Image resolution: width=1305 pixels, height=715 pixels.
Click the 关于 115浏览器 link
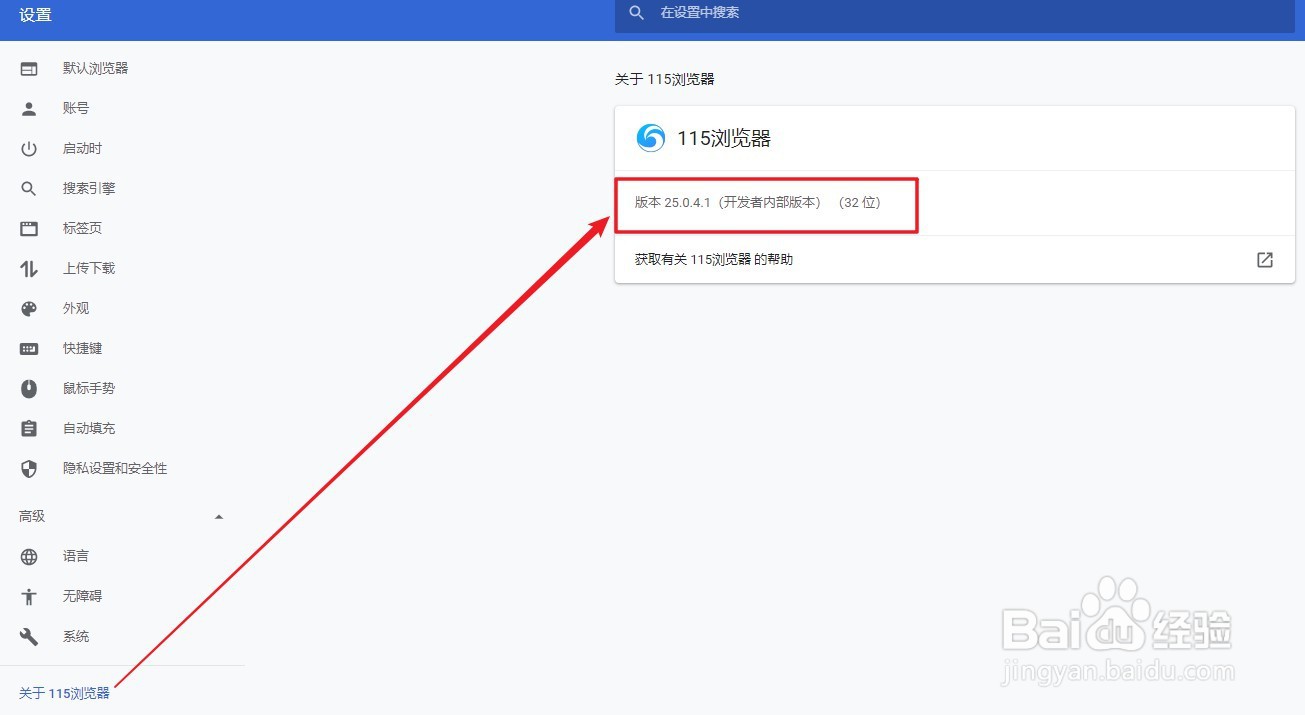(x=63, y=692)
